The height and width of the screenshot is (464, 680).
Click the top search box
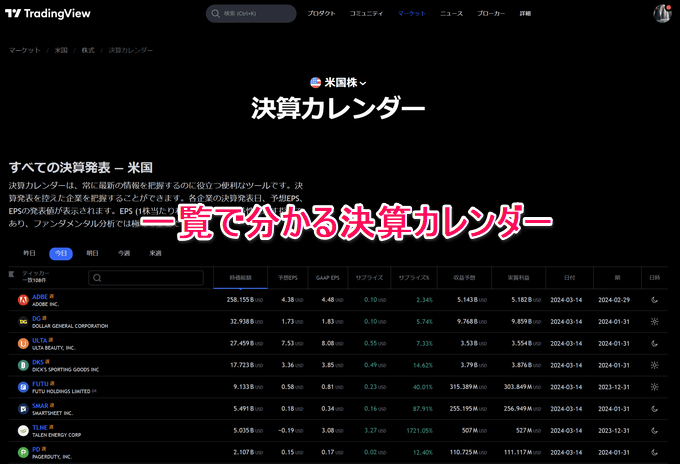click(251, 13)
